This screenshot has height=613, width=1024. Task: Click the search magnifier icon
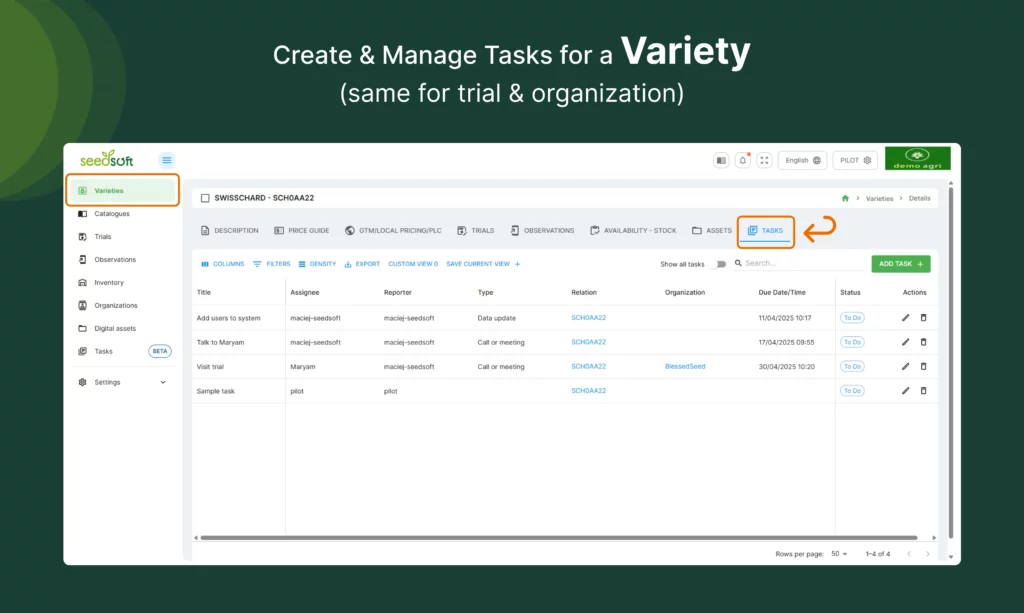coord(738,263)
